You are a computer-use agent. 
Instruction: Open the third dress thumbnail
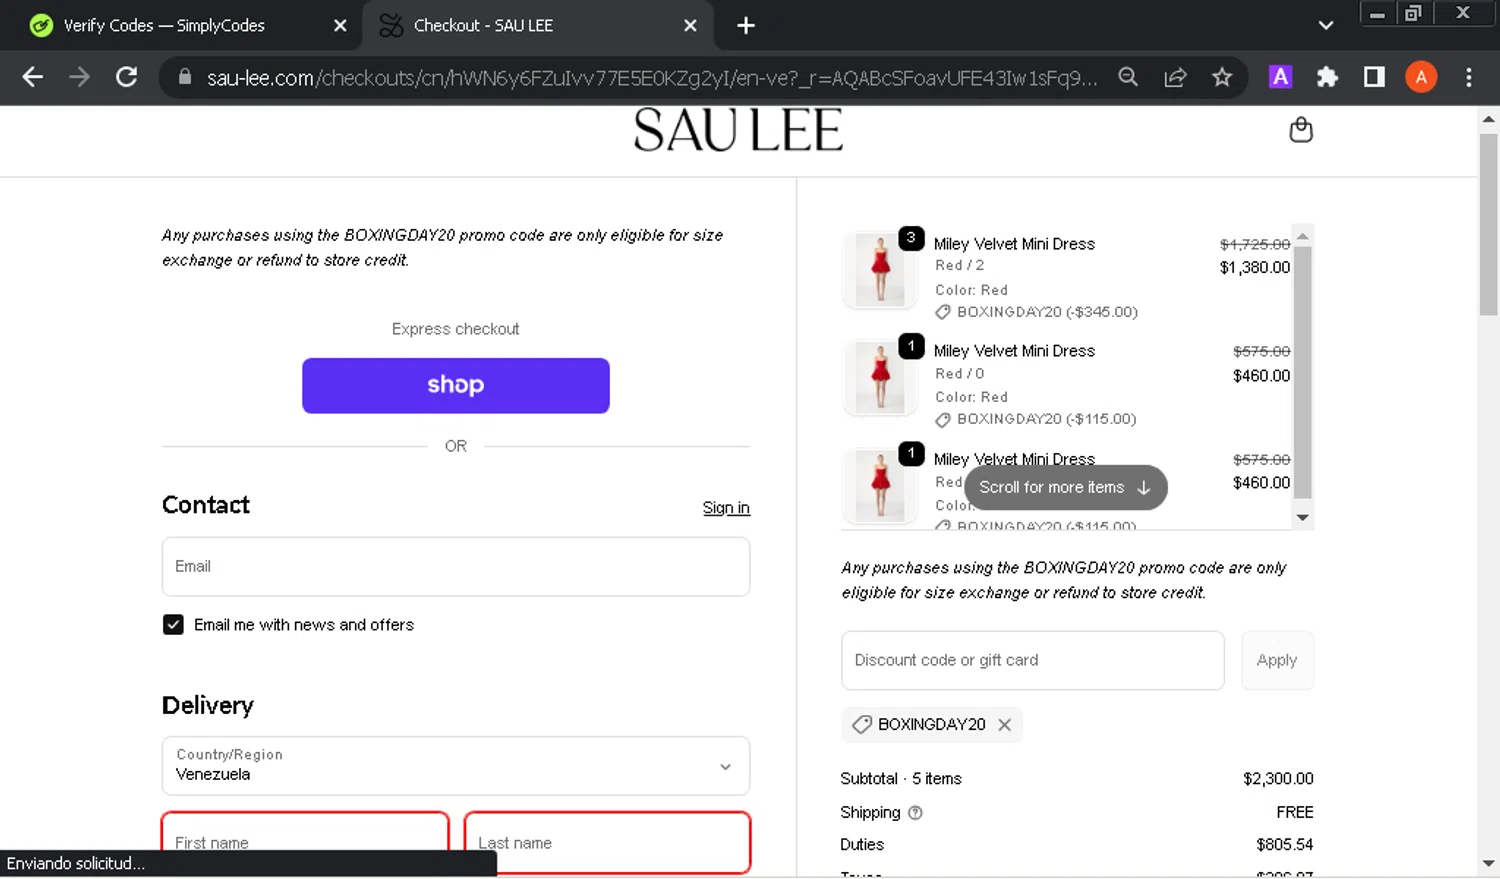880,486
